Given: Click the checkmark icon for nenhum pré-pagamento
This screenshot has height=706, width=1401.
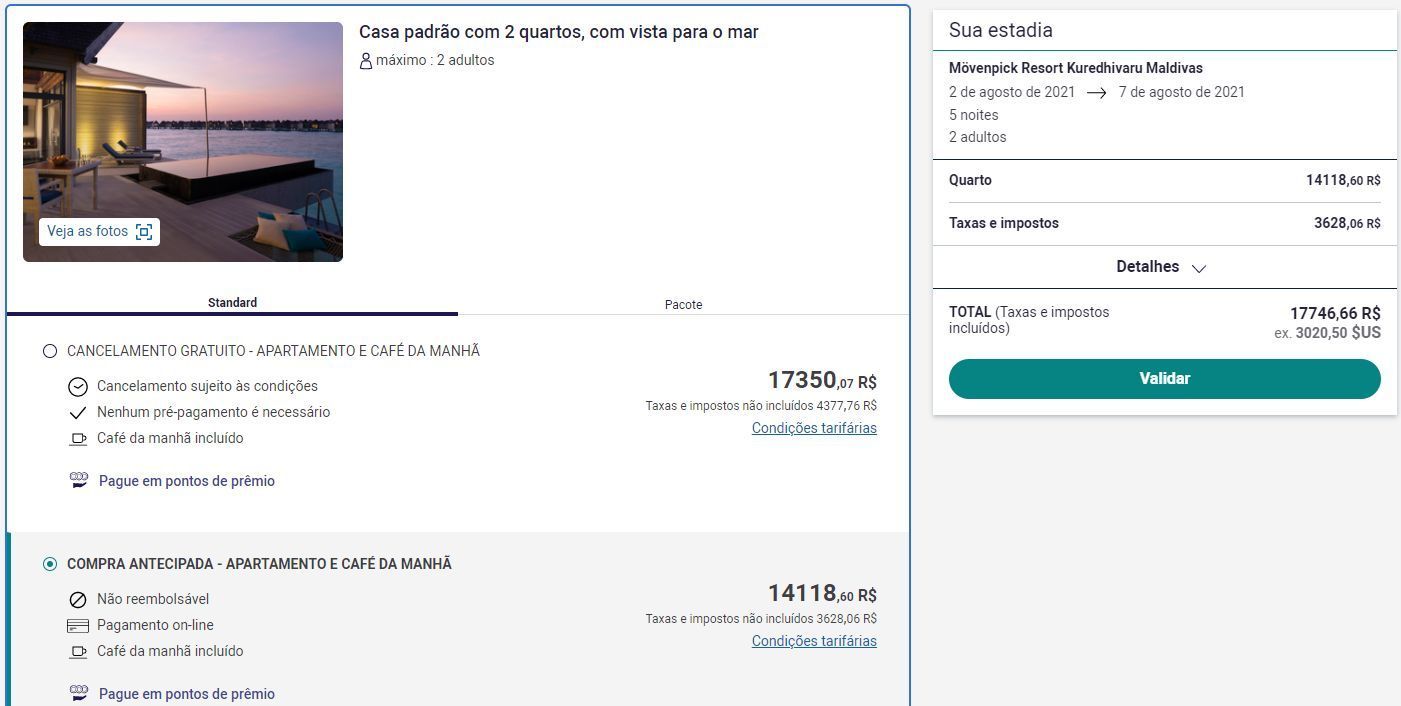Looking at the screenshot, I should [x=78, y=412].
